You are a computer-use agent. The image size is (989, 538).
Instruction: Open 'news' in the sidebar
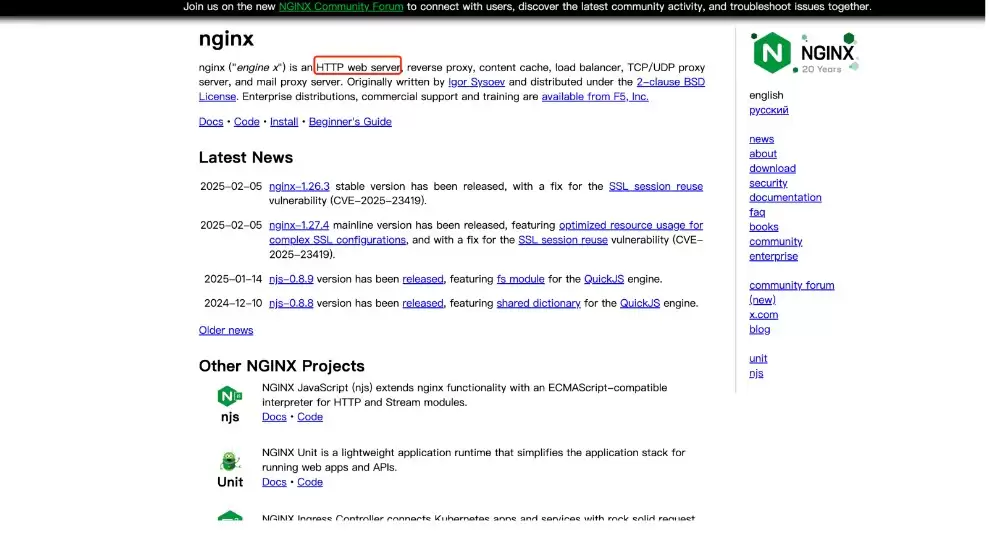(x=761, y=139)
